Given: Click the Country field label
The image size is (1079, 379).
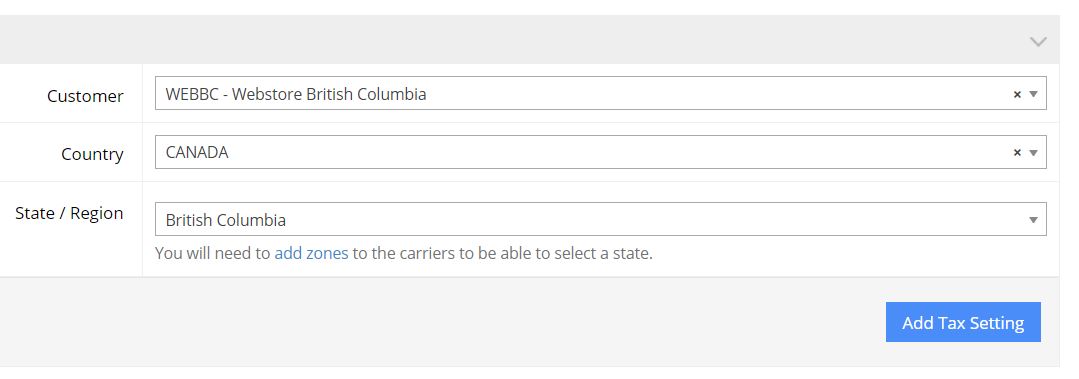Looking at the screenshot, I should point(92,154).
